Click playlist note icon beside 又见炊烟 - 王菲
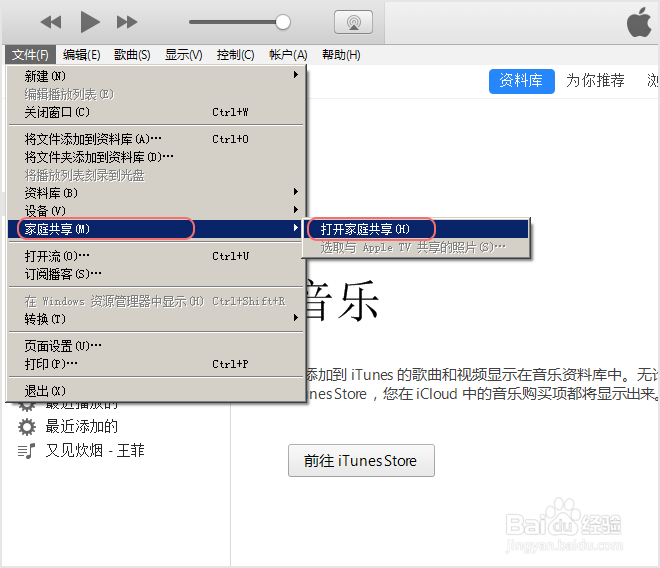Viewport: 660px width, 568px height. [x=26, y=451]
